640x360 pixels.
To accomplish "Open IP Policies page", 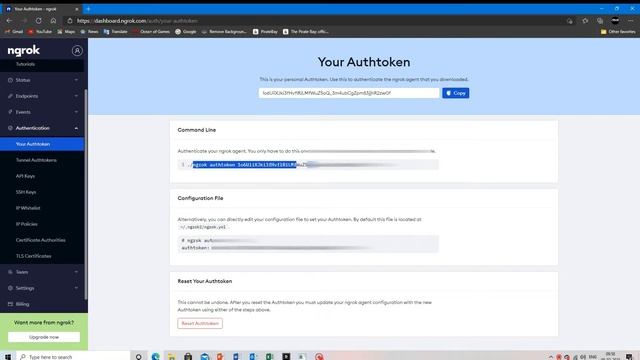I will (x=27, y=224).
